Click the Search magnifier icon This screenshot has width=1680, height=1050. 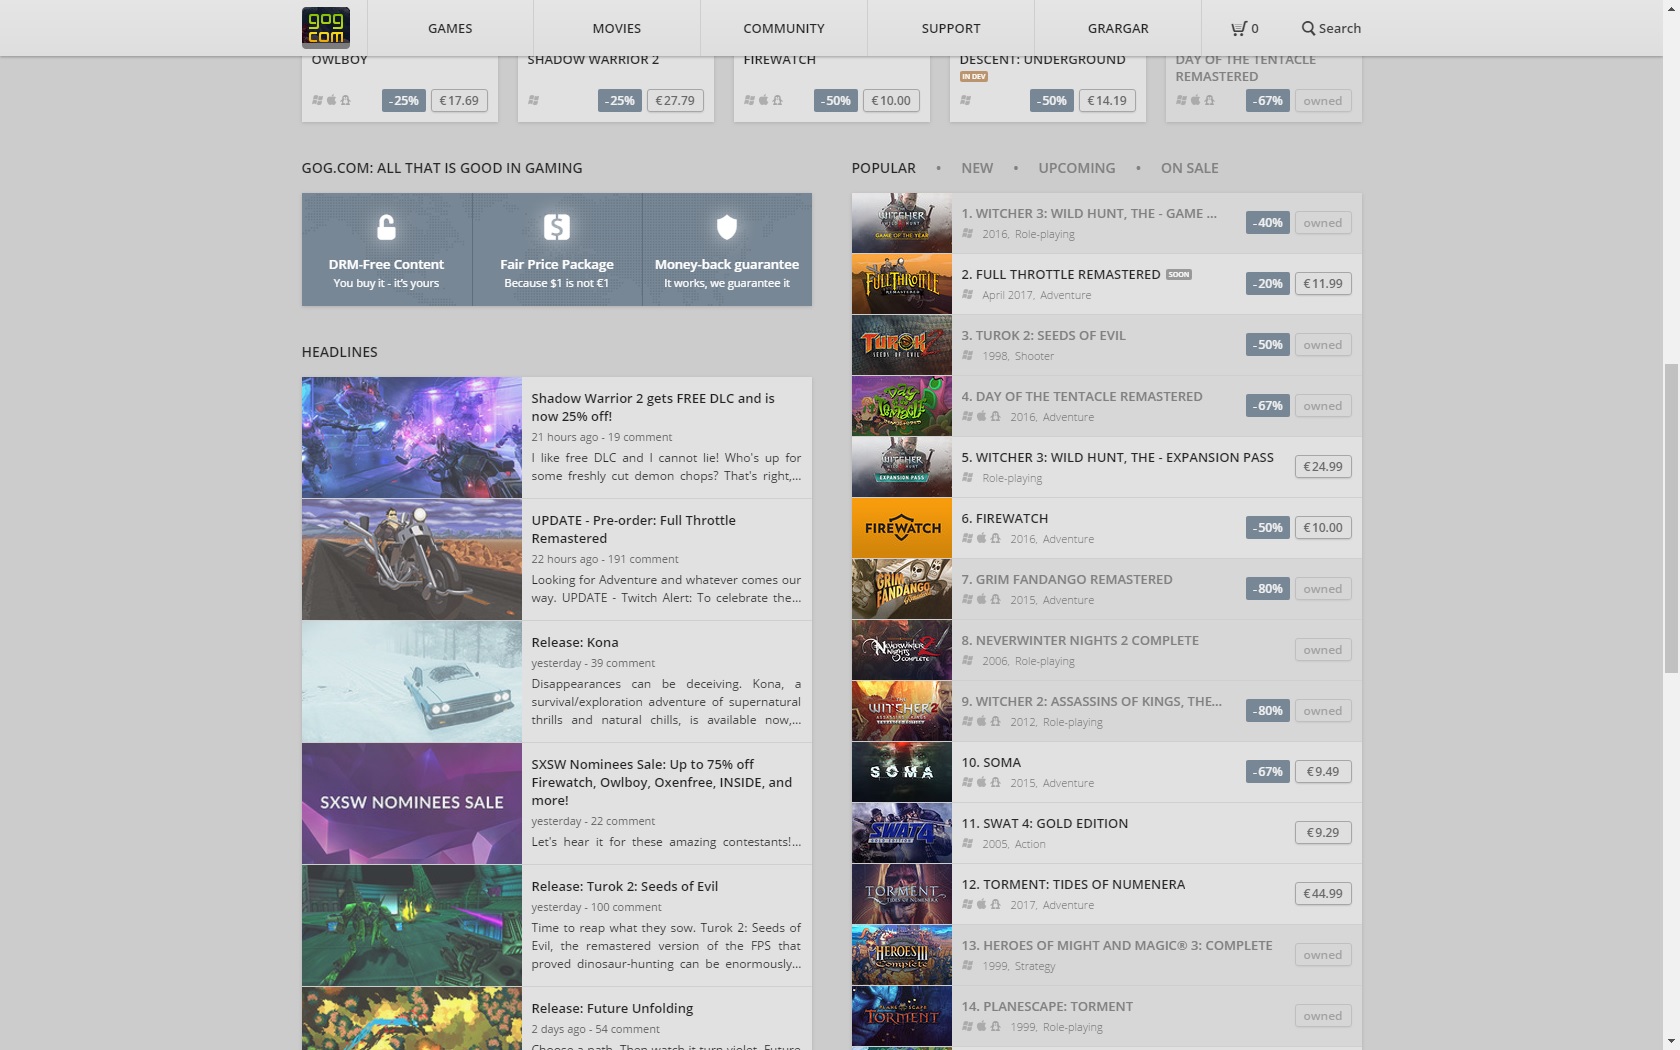(1308, 28)
